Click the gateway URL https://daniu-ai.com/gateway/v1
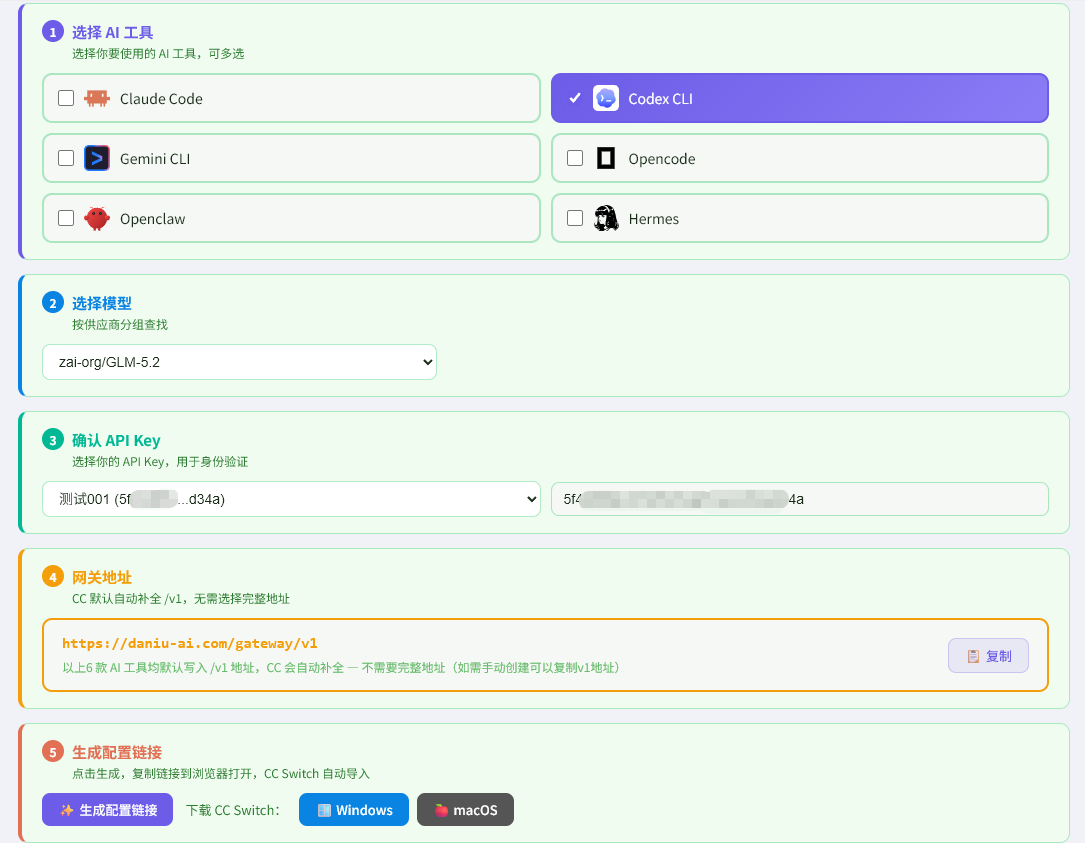Image resolution: width=1085 pixels, height=843 pixels. [190, 644]
